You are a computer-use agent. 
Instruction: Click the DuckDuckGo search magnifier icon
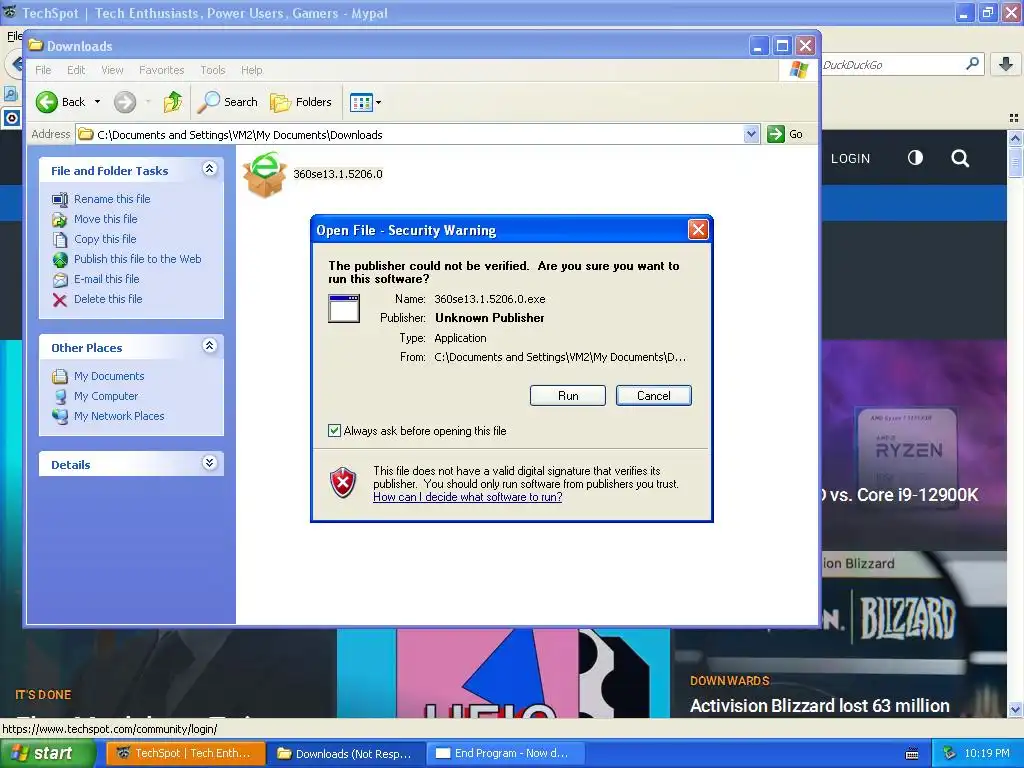tap(972, 63)
